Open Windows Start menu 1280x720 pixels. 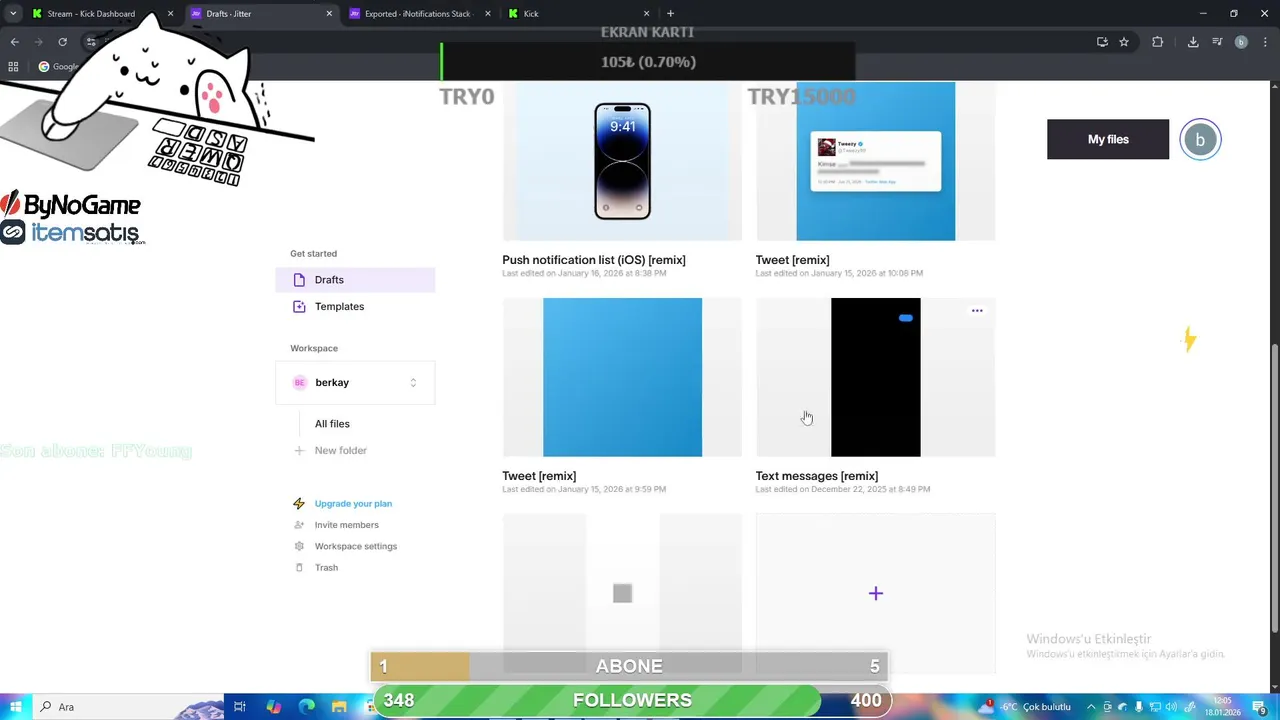[x=16, y=707]
